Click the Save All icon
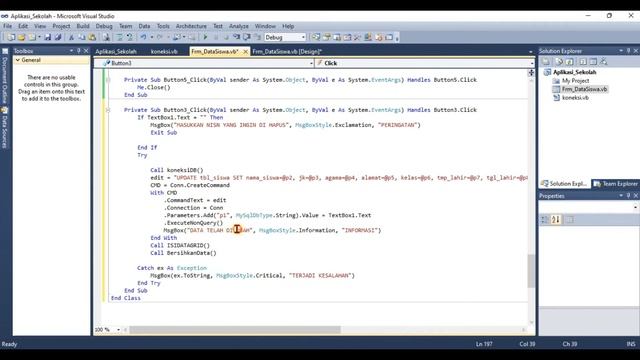The width and height of the screenshot is (640, 360). tap(58, 37)
